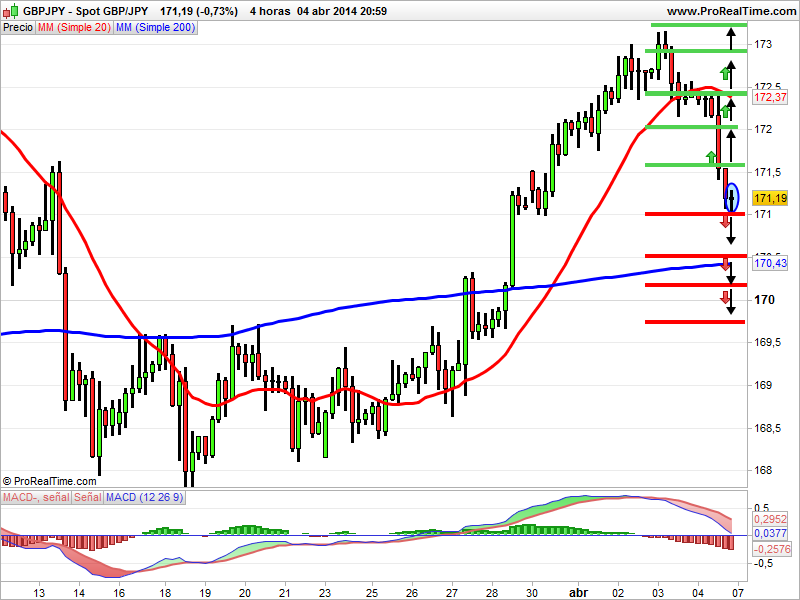Click the candlestick icon beside GBPJPY title
800x600 pixels.
11,11
